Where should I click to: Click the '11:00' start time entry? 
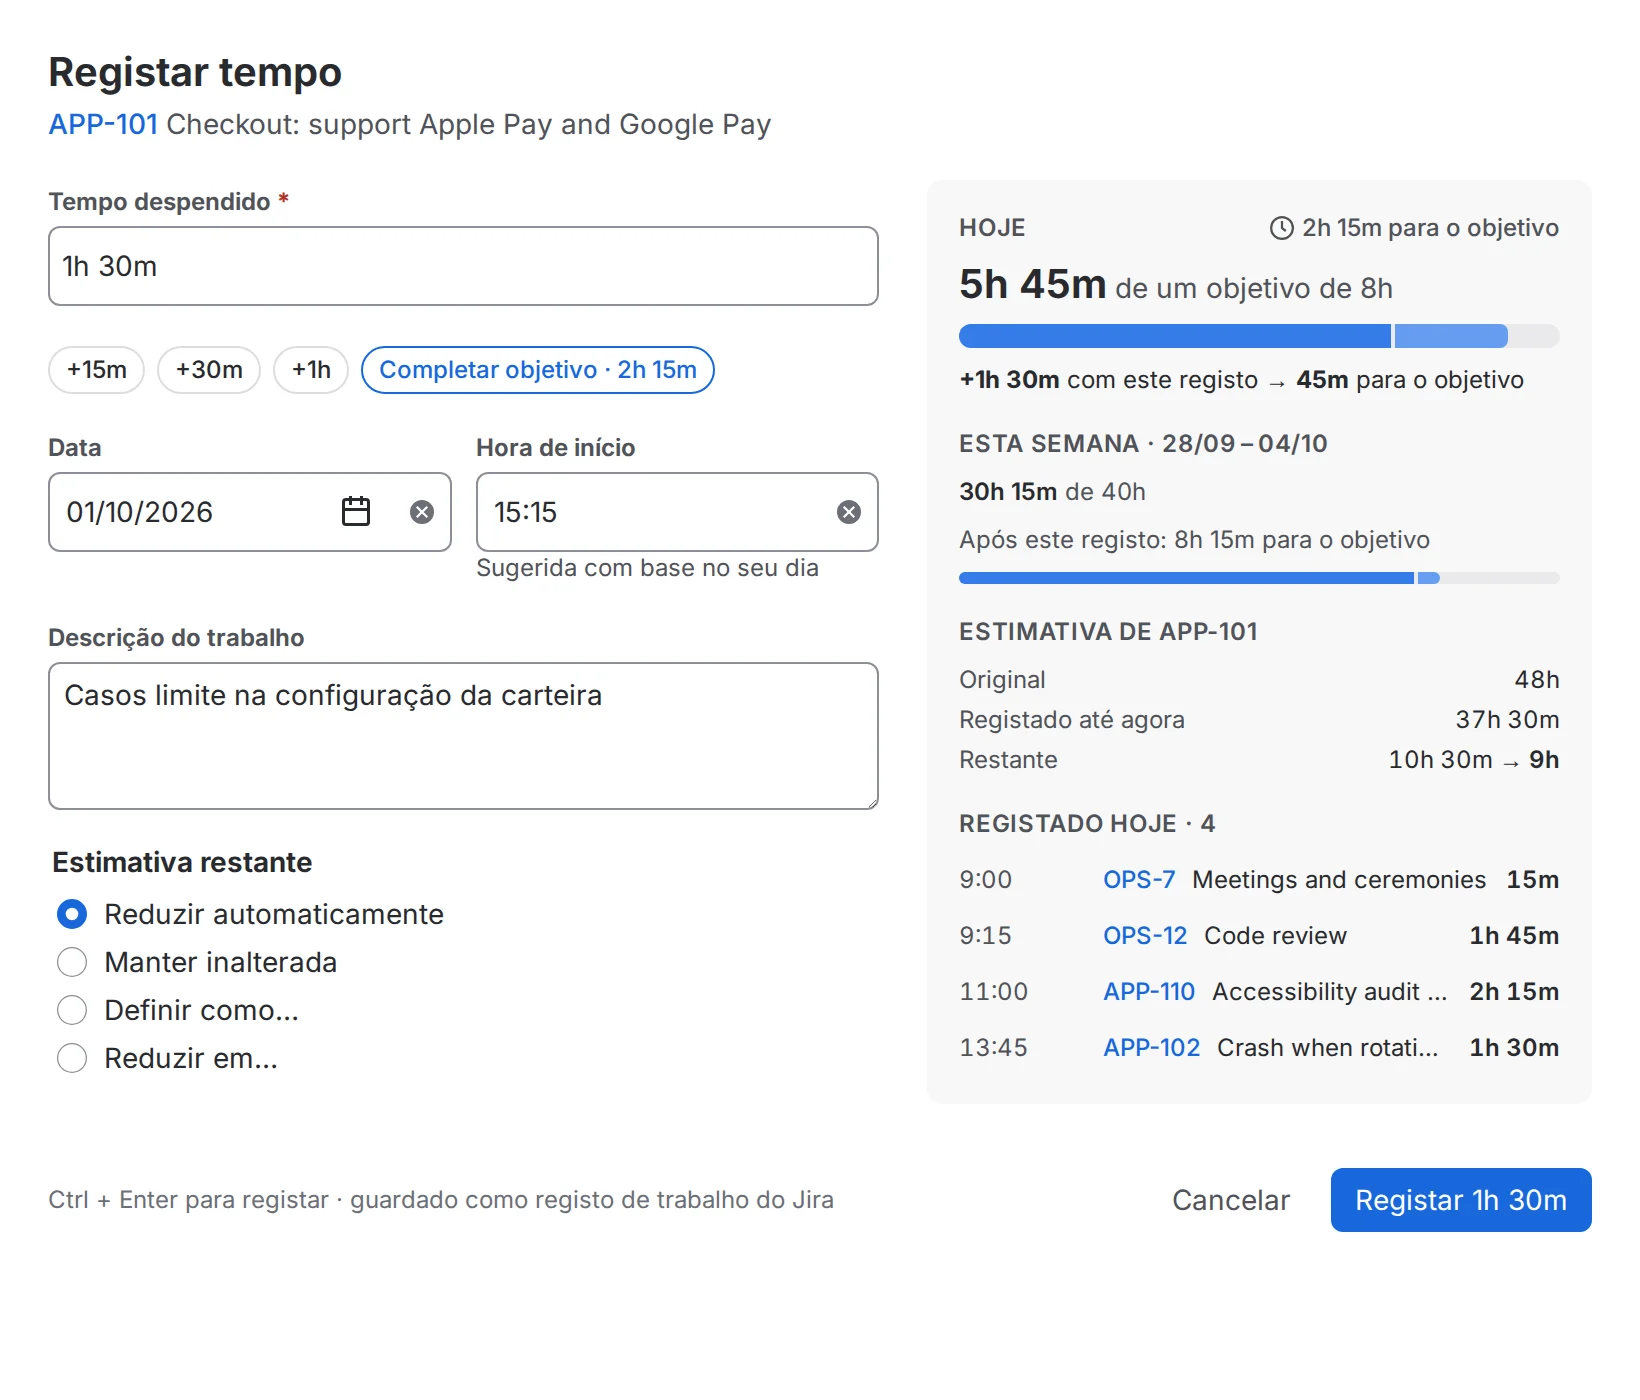pos(993,992)
